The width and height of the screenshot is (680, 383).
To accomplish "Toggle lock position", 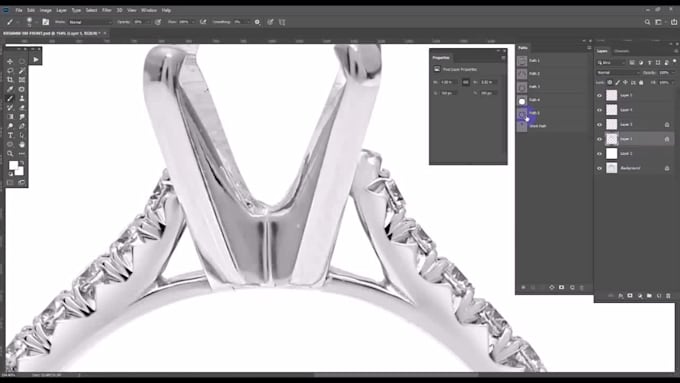I will click(x=625, y=82).
